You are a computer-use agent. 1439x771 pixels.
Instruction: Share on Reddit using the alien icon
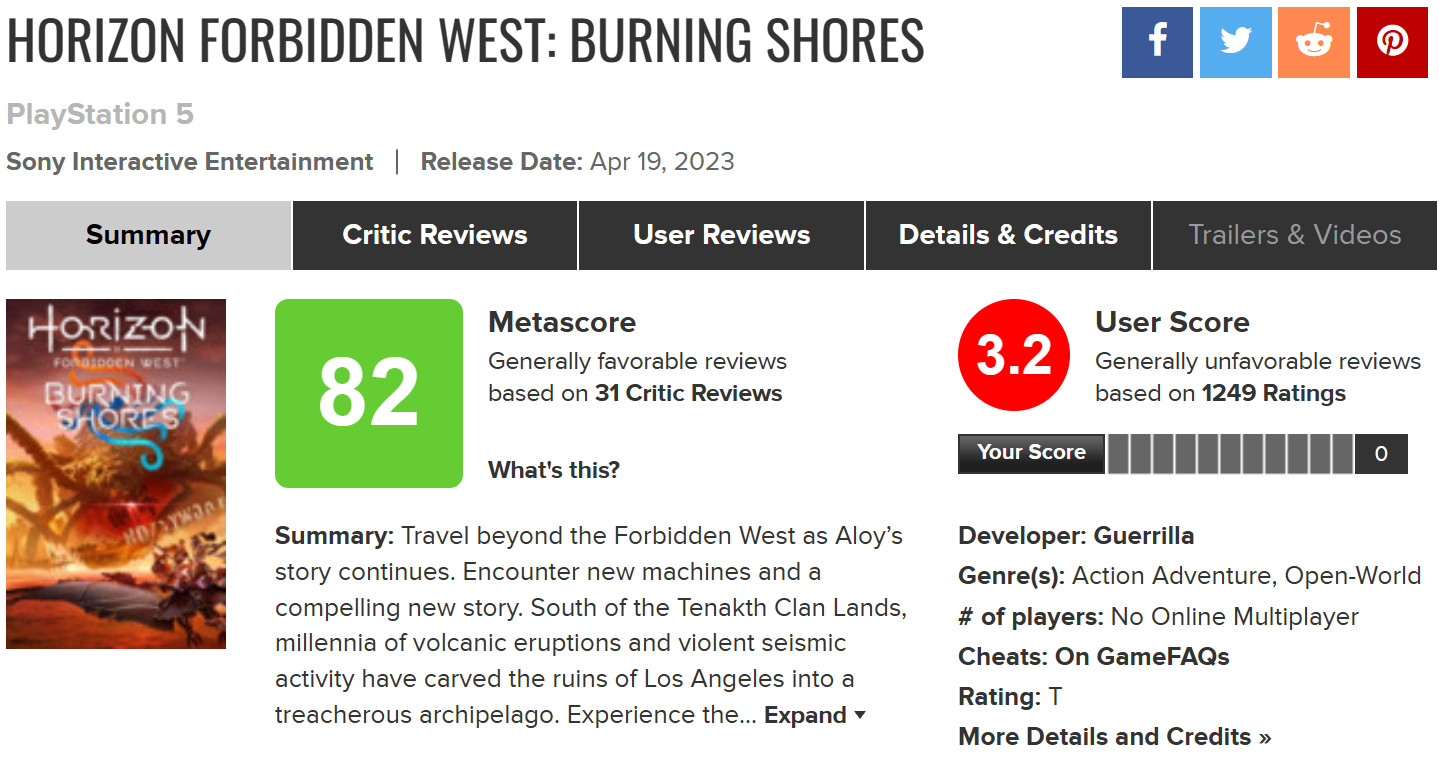pos(1314,41)
